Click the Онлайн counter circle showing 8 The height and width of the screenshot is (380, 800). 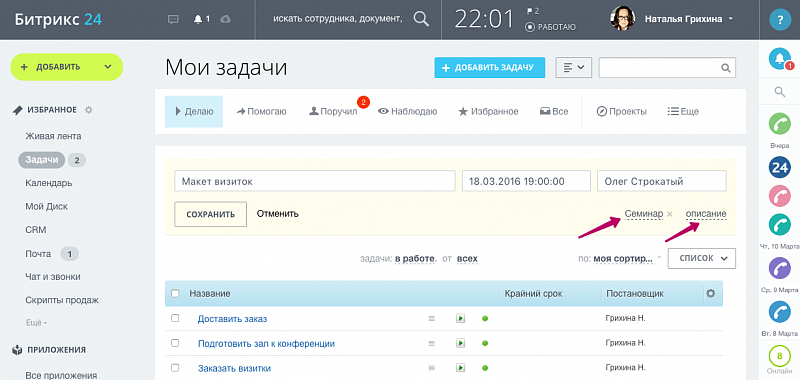[780, 356]
